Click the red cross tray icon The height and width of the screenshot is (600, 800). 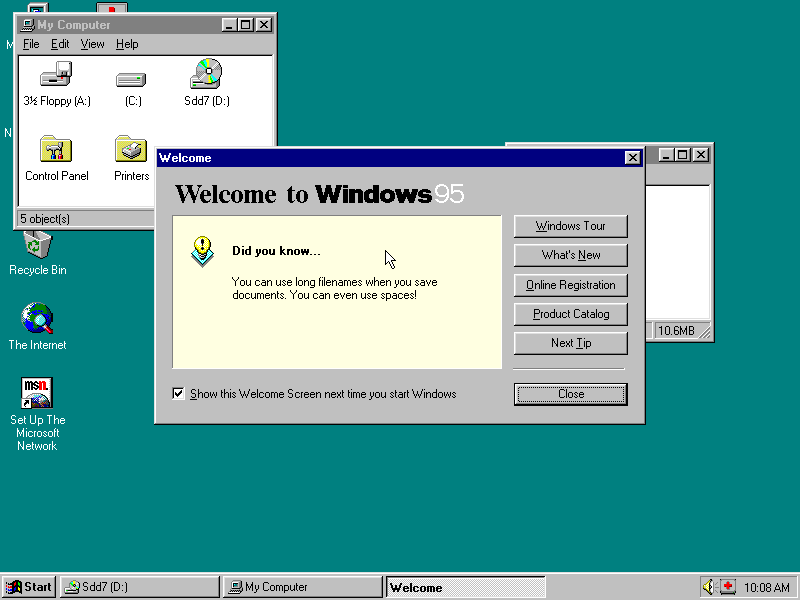pyautogui.click(x=728, y=587)
